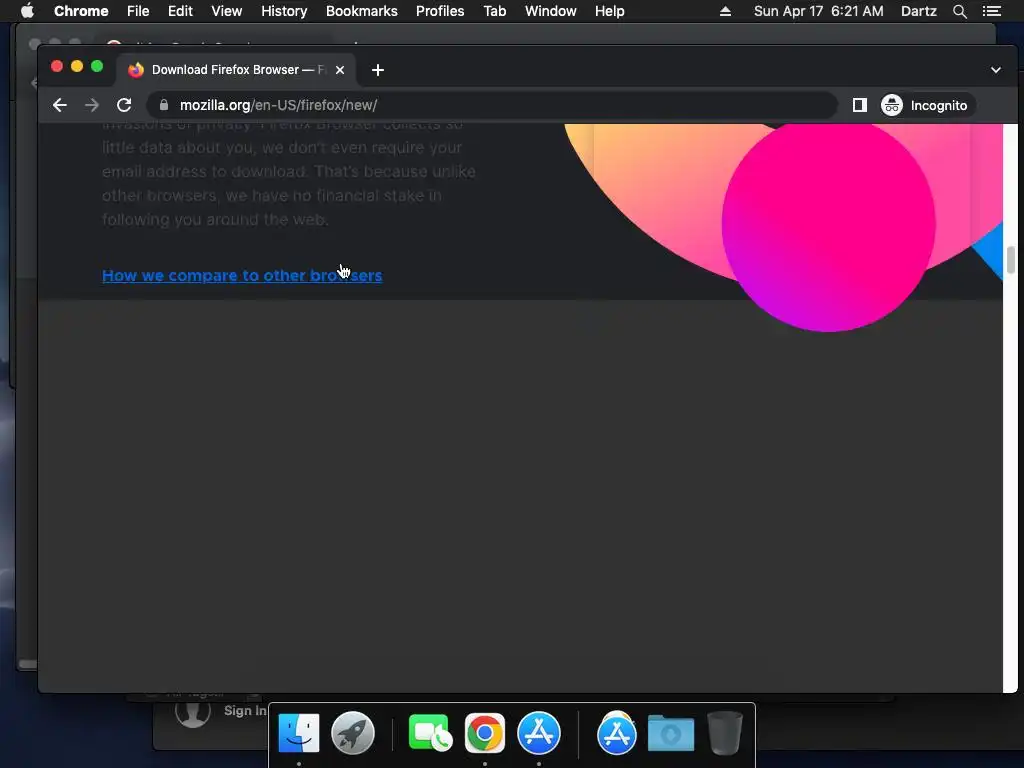Click the forward navigation arrow
1024x768 pixels.
tap(92, 105)
